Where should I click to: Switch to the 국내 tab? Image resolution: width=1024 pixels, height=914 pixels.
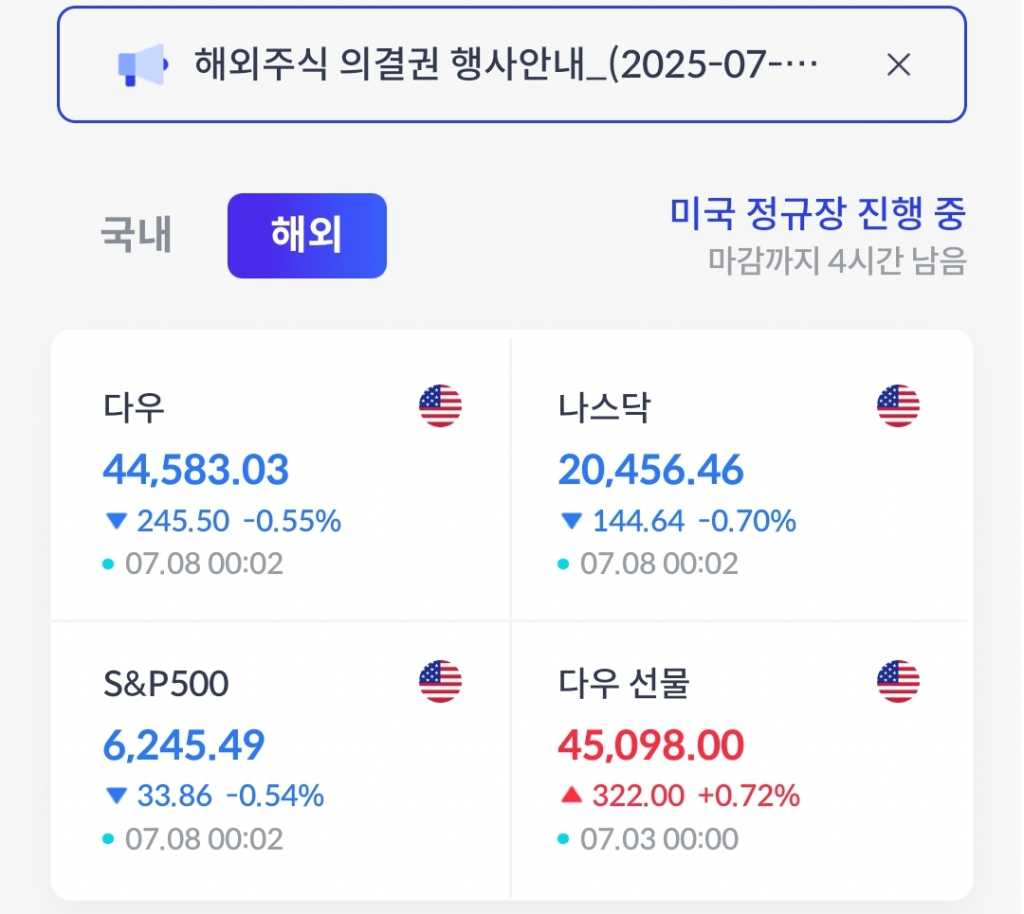pos(136,236)
